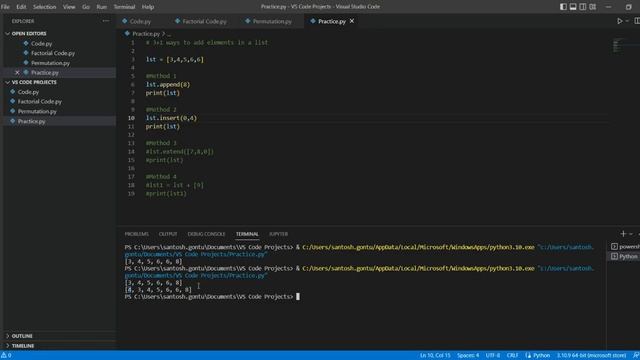Open customize layout icon
640x360 pixels.
pos(593,7)
